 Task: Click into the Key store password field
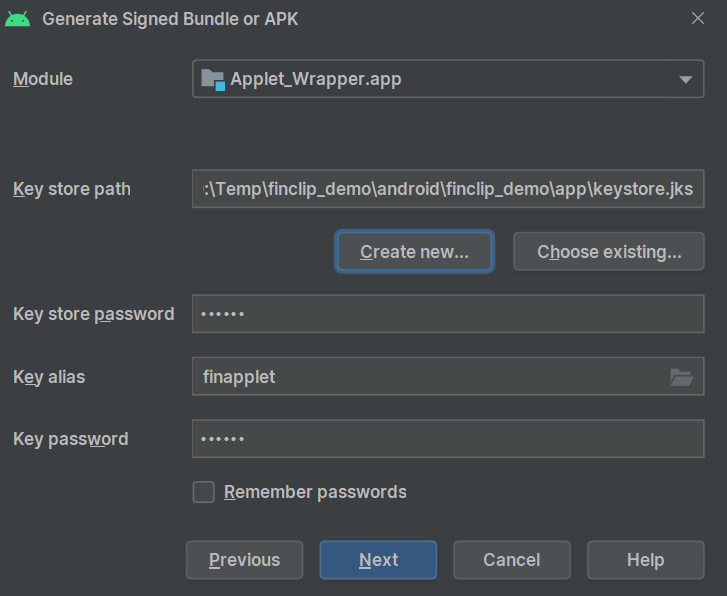(x=448, y=314)
